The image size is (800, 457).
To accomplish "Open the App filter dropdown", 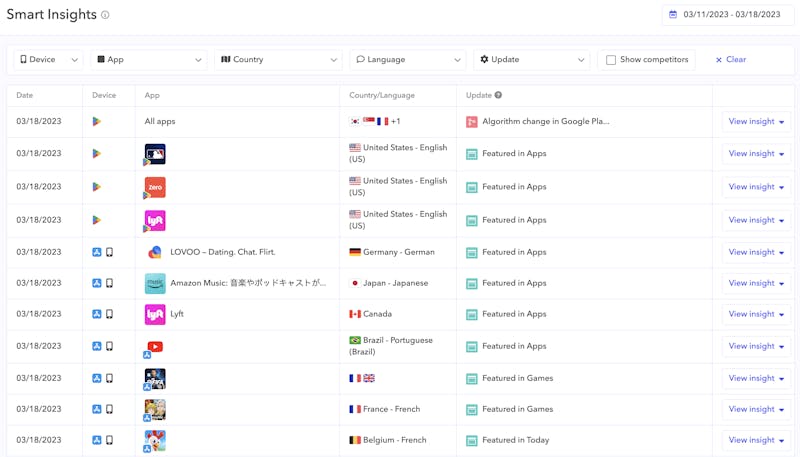I will [x=149, y=60].
